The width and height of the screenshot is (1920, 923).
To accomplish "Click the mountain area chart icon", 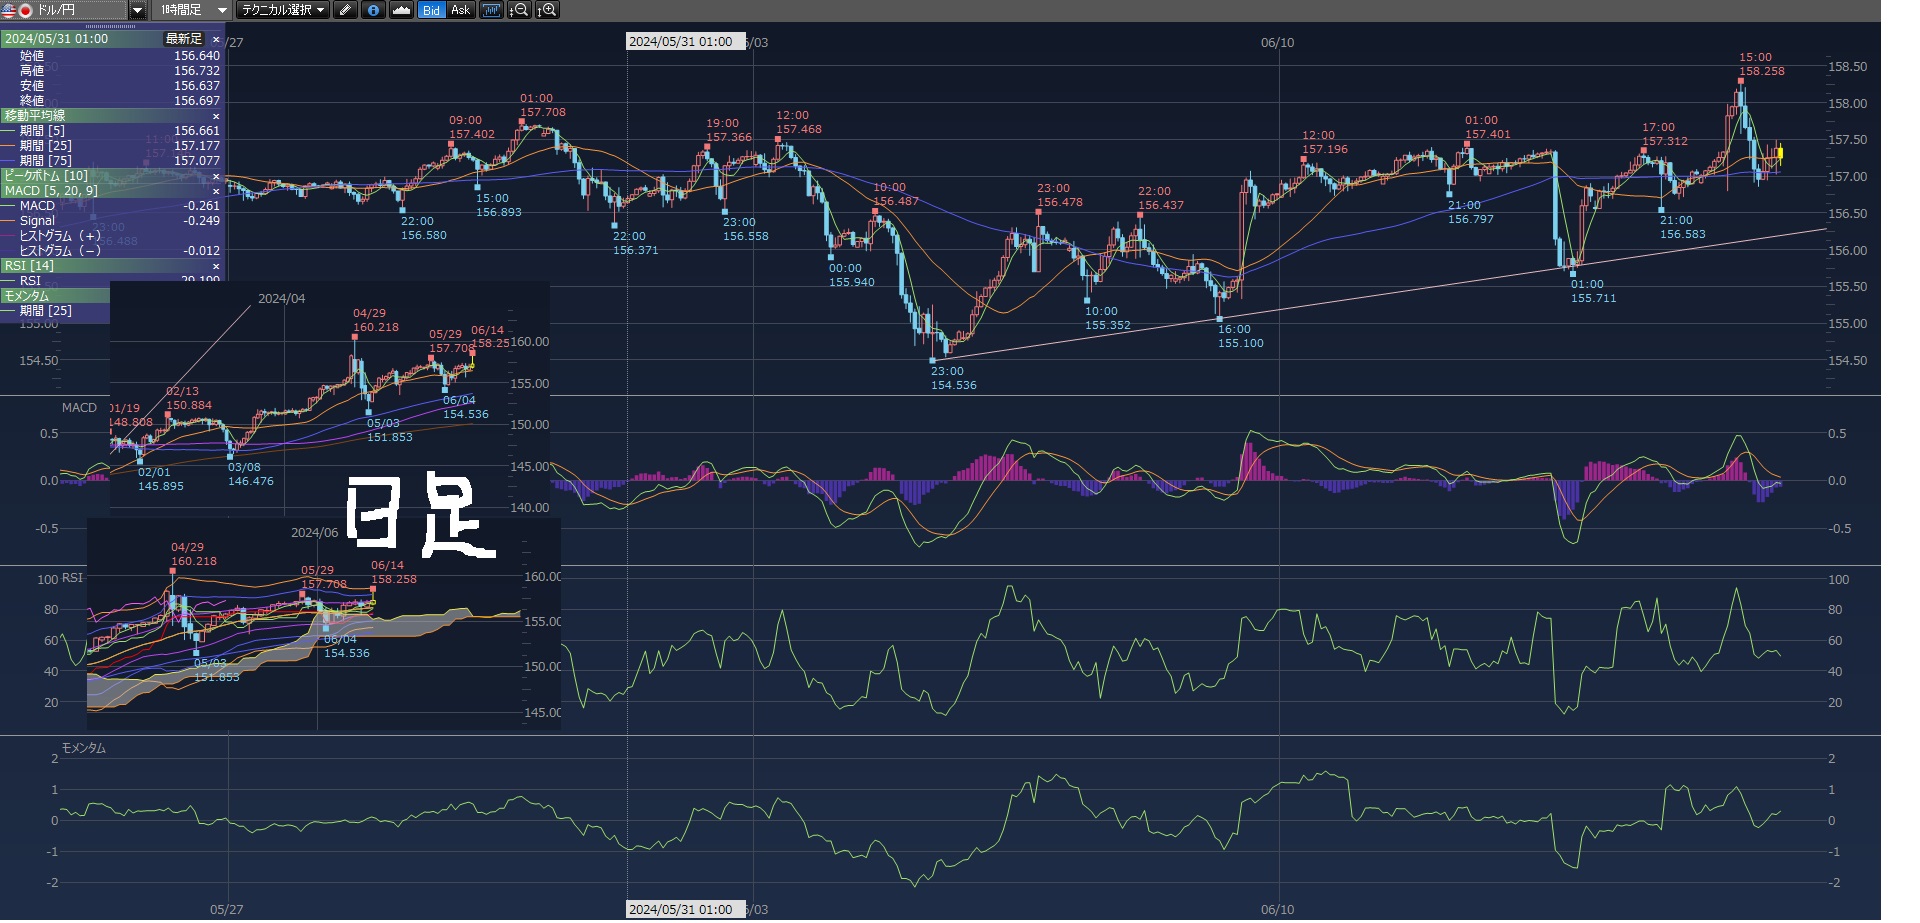I will tap(401, 10).
